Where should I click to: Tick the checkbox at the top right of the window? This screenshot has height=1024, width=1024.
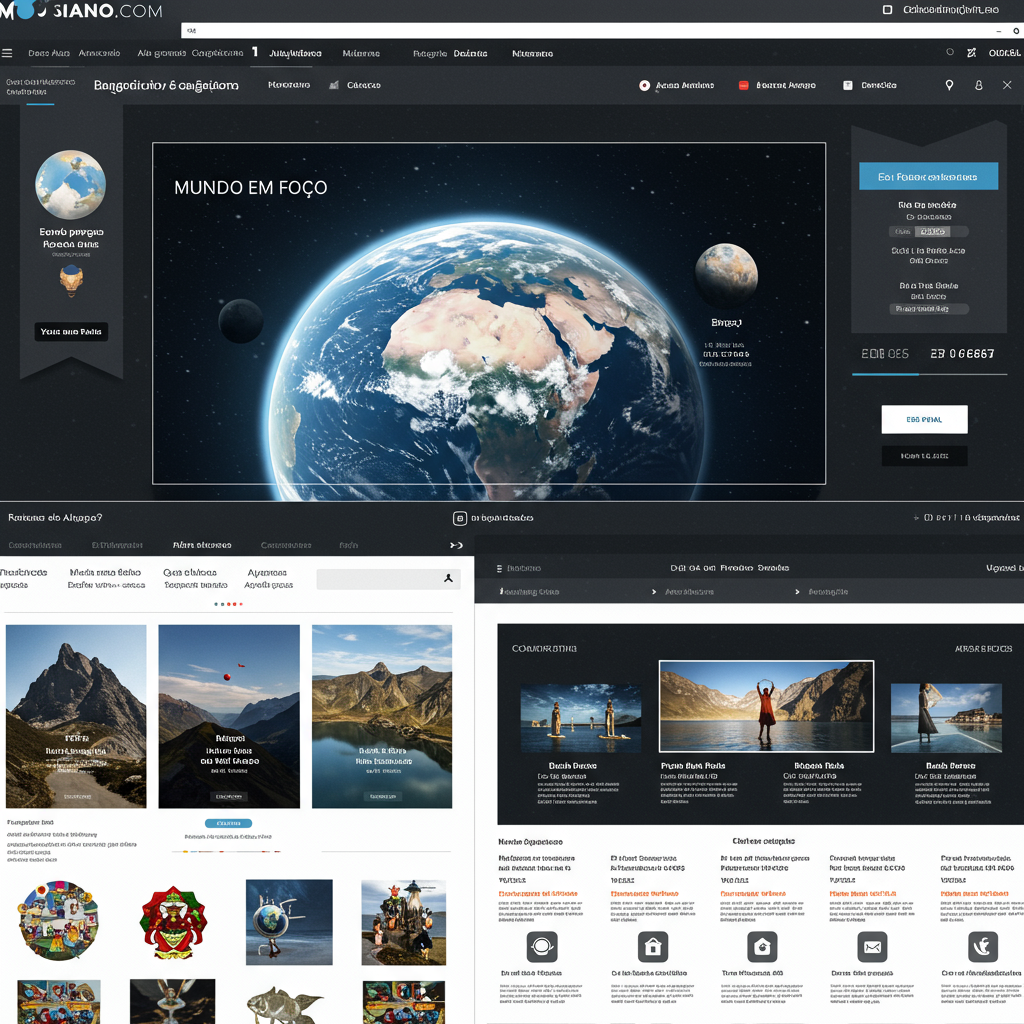pyautogui.click(x=887, y=10)
